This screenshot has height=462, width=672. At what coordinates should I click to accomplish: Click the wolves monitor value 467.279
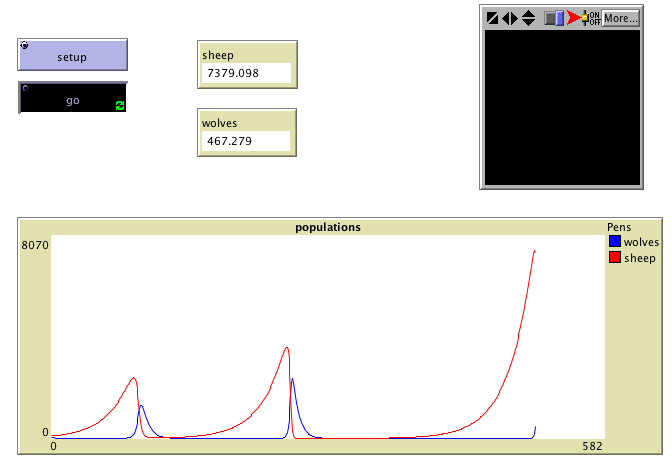246,141
